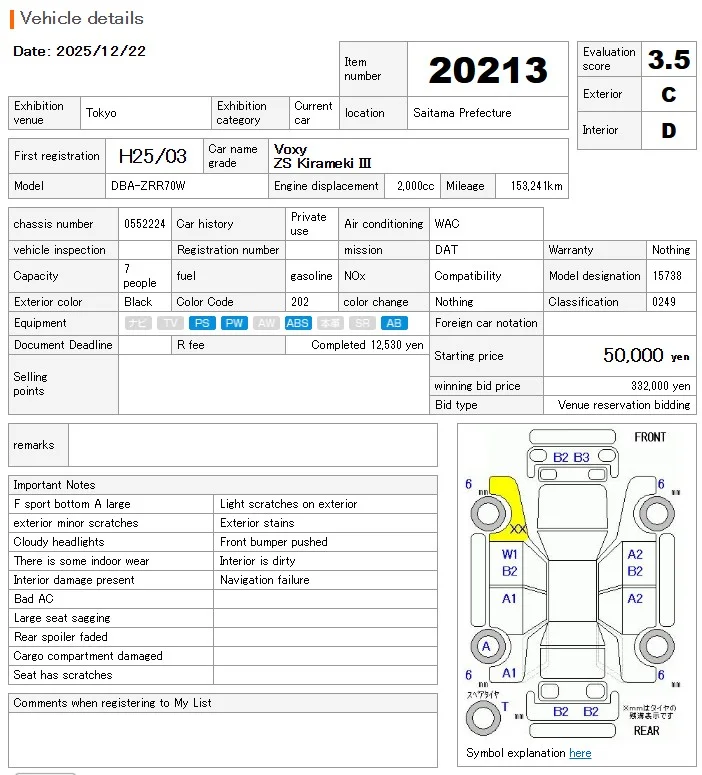Screen dimensions: 702x775
Task: Click the 7 people capacity cell
Action: (x=144, y=276)
